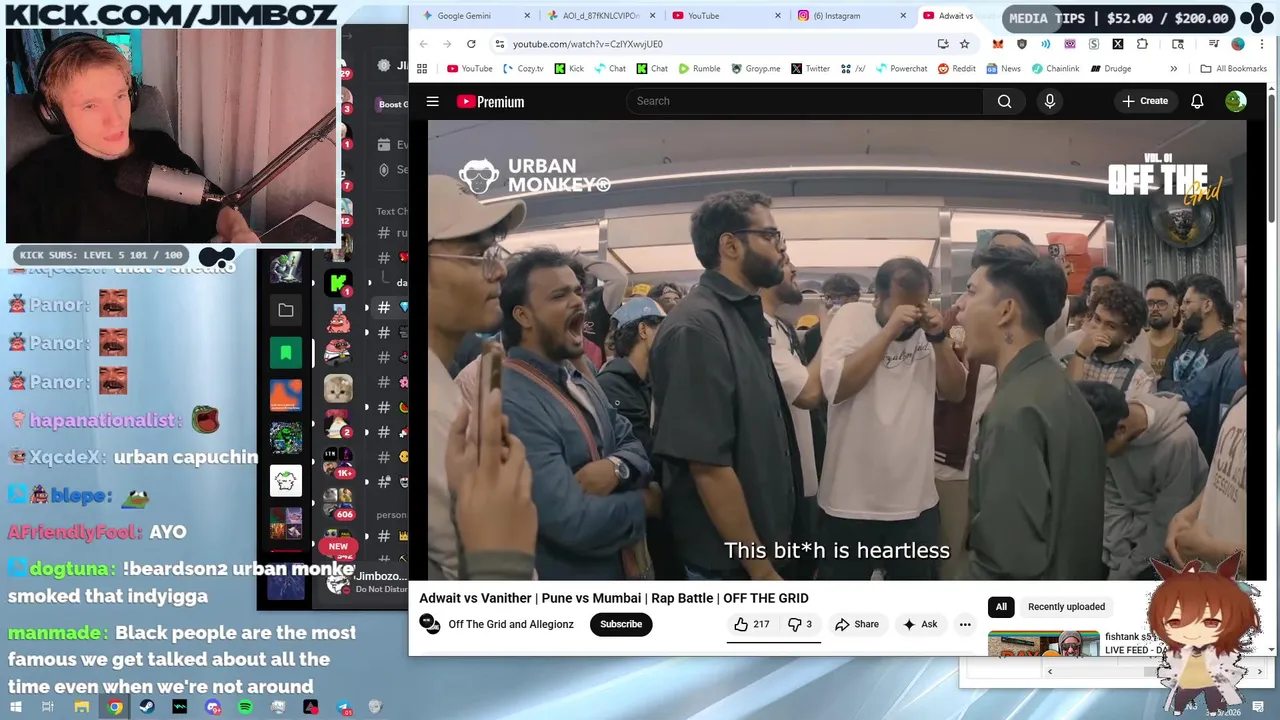Like the video with 217 likes
The width and height of the screenshot is (1280, 720).
pyautogui.click(x=752, y=624)
